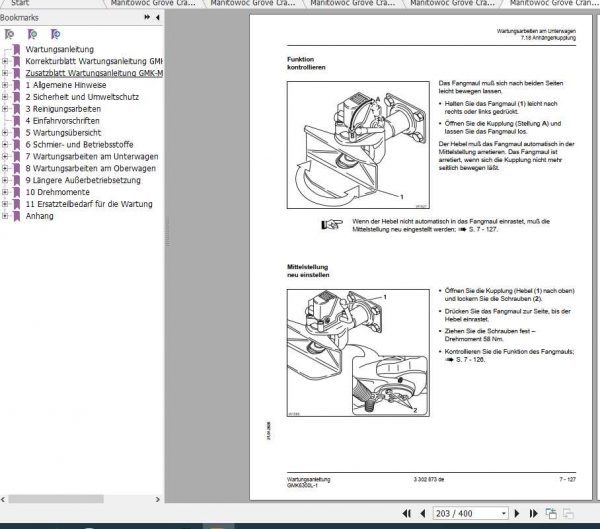600x529 pixels.
Task: Switch to the fourth Manitowoc Grove Cra... tab
Action: point(453,3)
